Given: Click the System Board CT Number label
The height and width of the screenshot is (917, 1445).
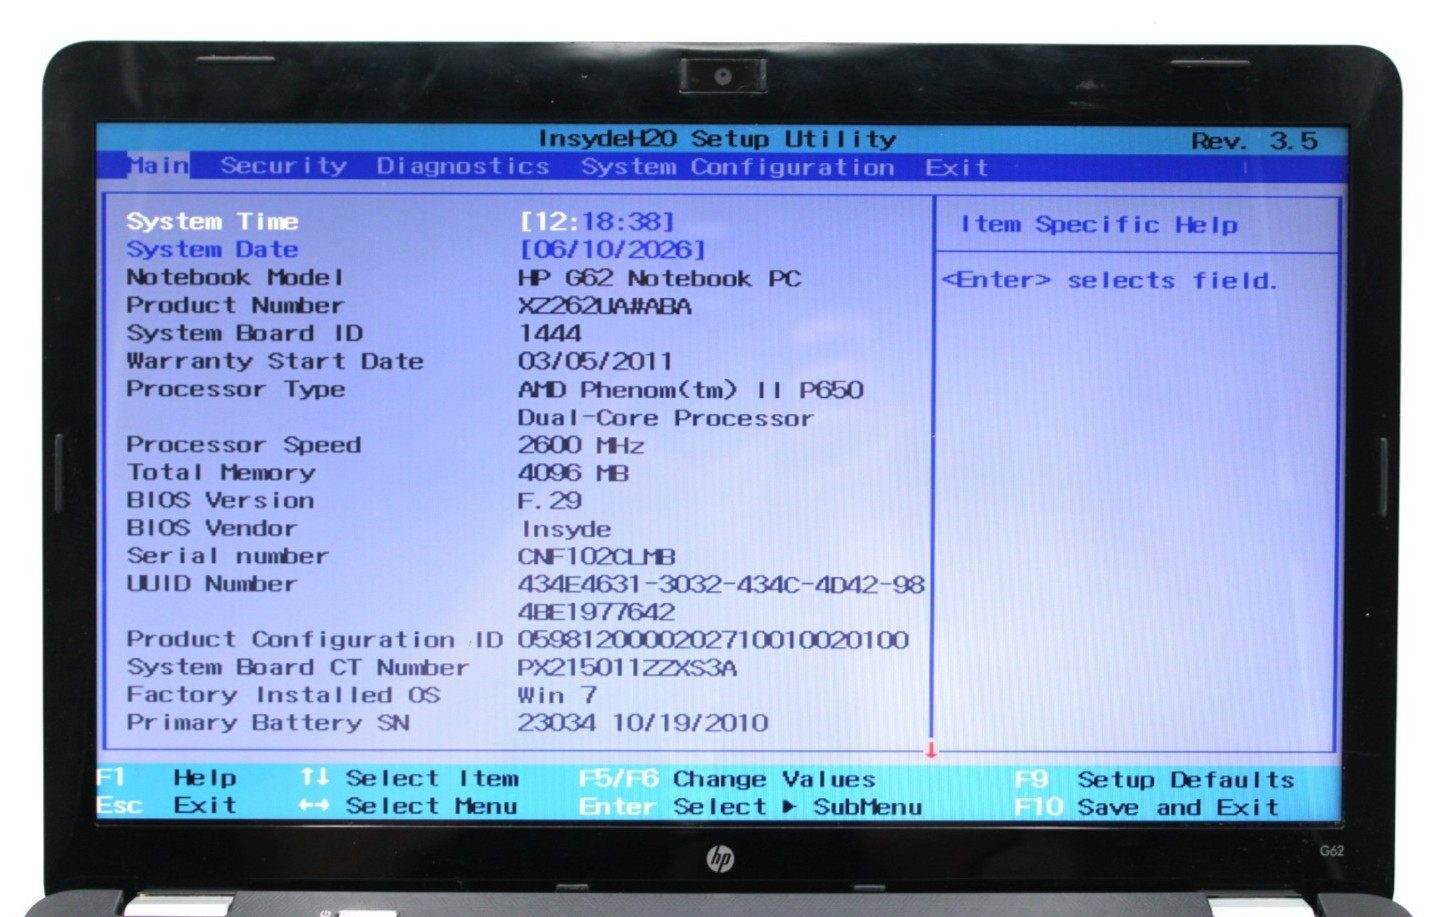Looking at the screenshot, I should click(x=297, y=667).
